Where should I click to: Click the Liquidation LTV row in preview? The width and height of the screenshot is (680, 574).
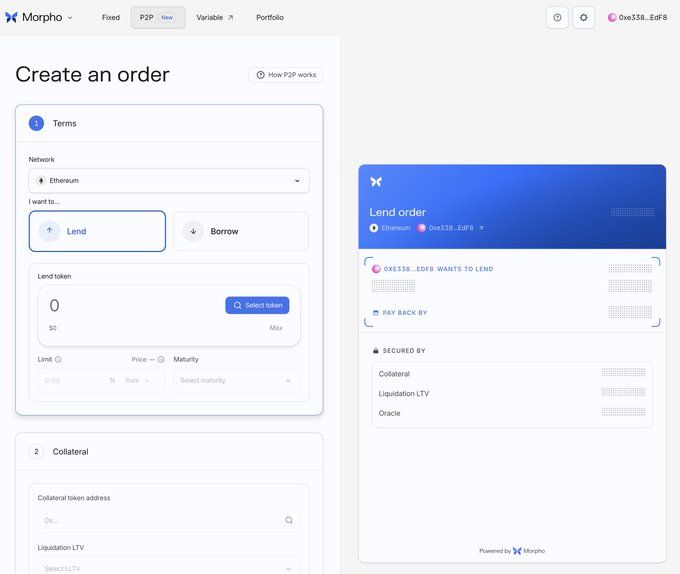point(512,393)
